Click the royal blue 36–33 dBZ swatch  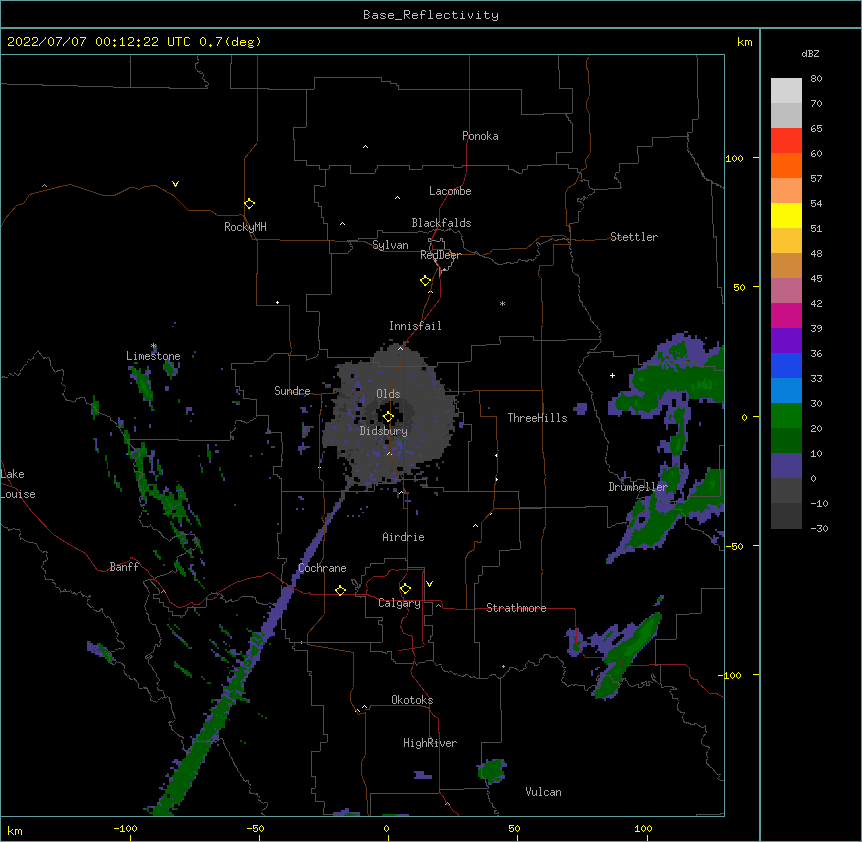click(x=786, y=365)
